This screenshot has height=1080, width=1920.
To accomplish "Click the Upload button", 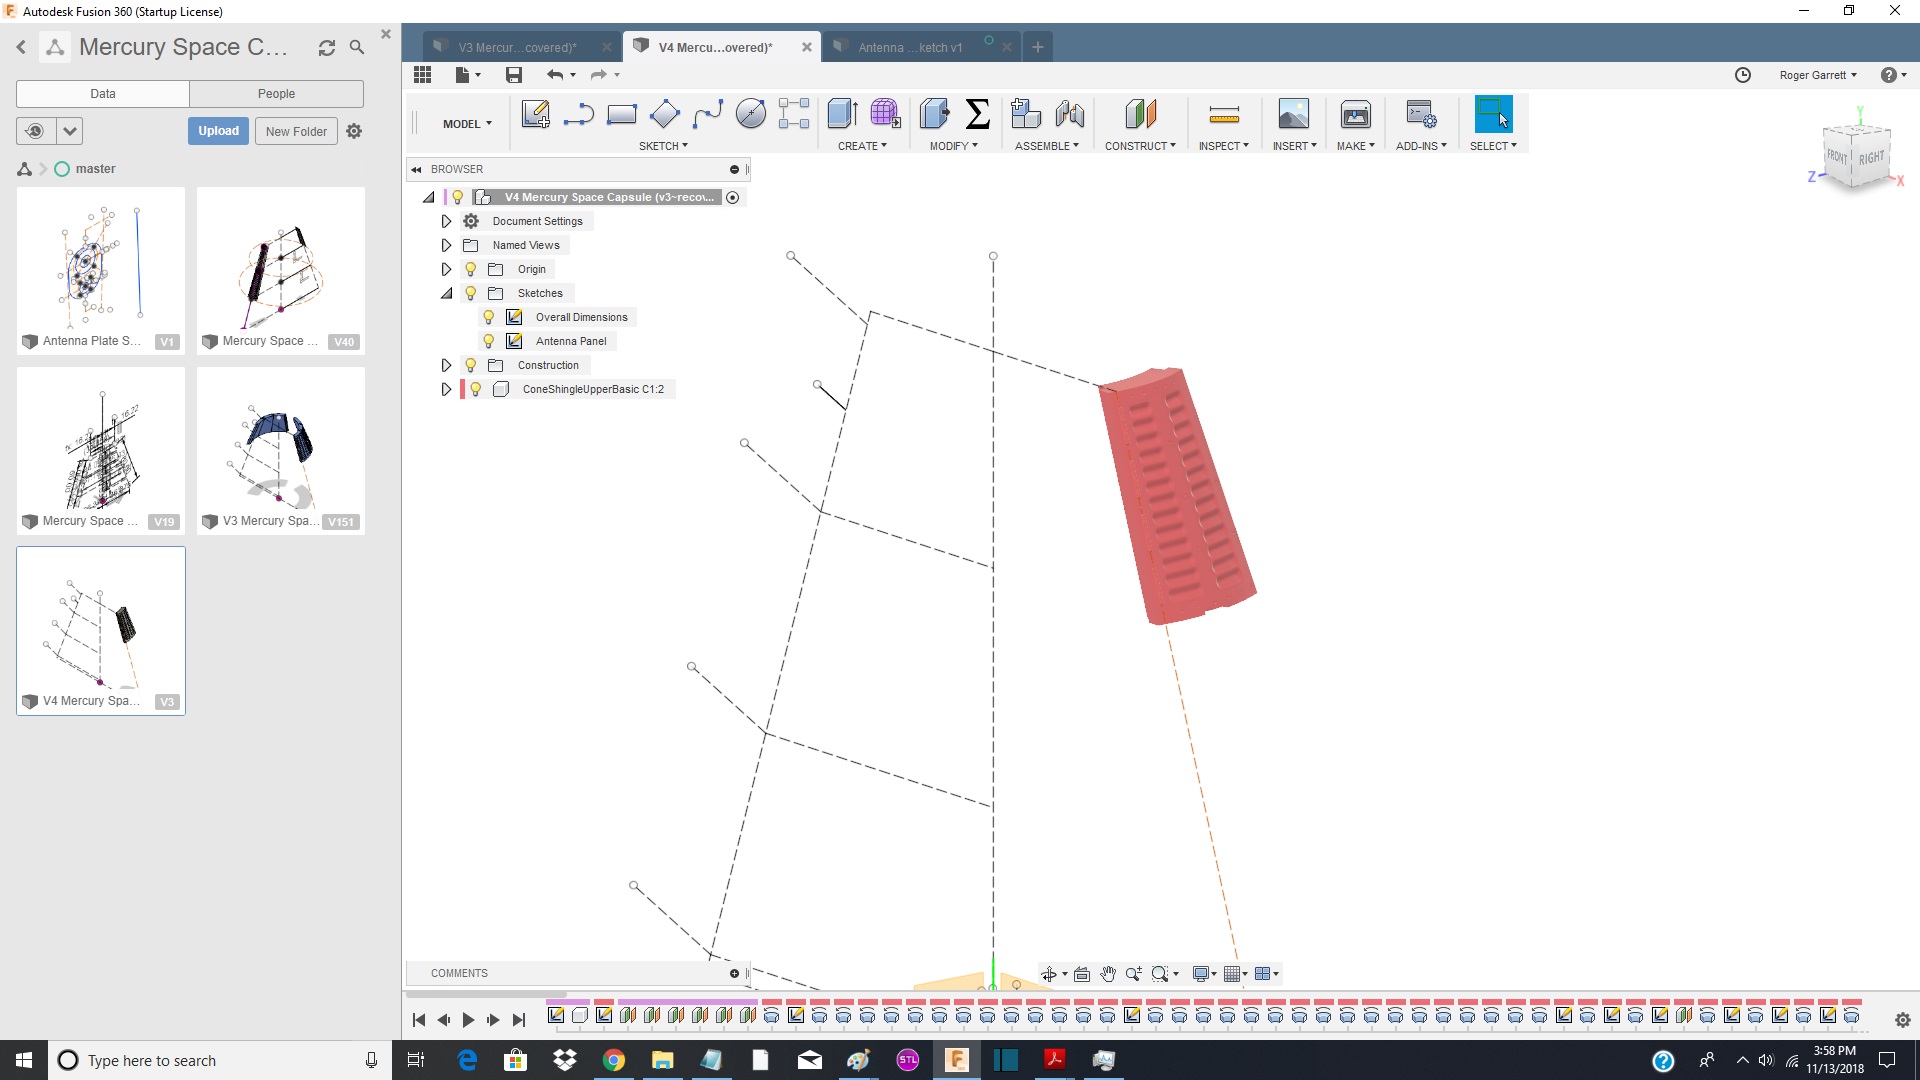I will 218,131.
